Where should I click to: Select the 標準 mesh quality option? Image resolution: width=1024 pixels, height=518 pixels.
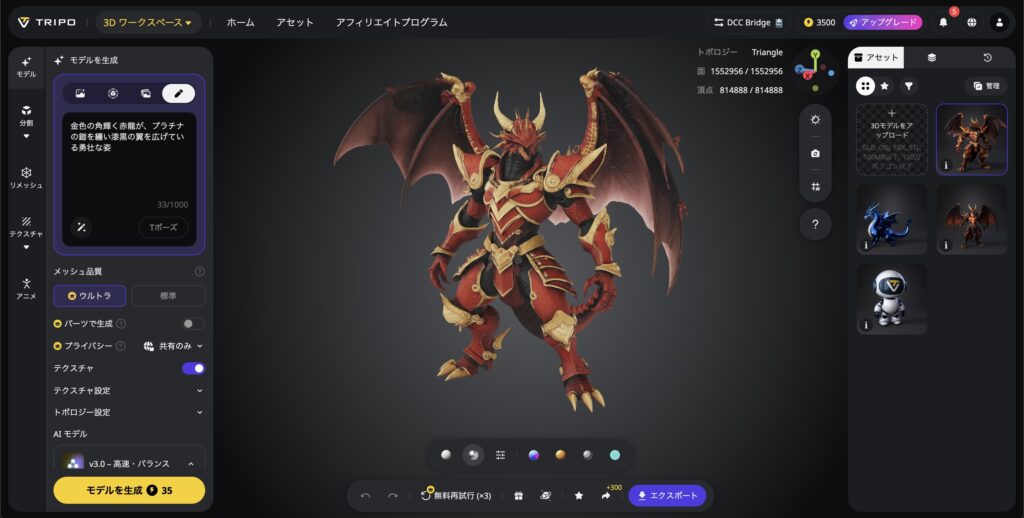pyautogui.click(x=168, y=296)
